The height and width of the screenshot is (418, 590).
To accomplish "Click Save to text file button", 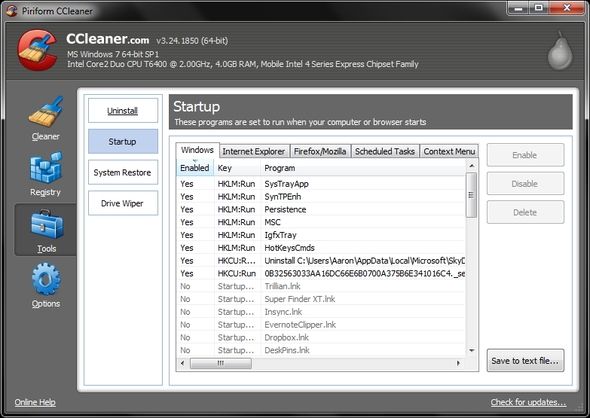I will coord(525,360).
